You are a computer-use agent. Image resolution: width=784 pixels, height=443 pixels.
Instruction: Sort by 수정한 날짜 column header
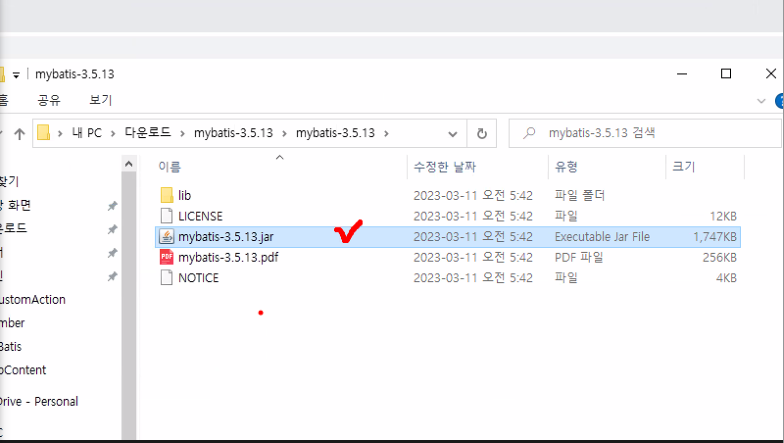[444, 166]
